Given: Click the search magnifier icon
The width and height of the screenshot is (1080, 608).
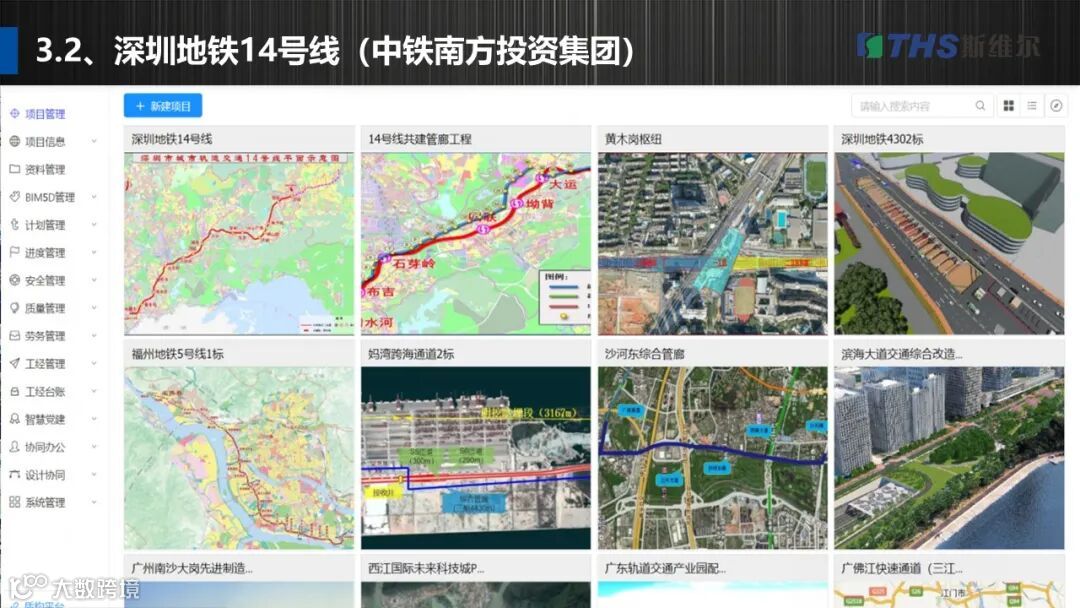Looking at the screenshot, I should [980, 105].
